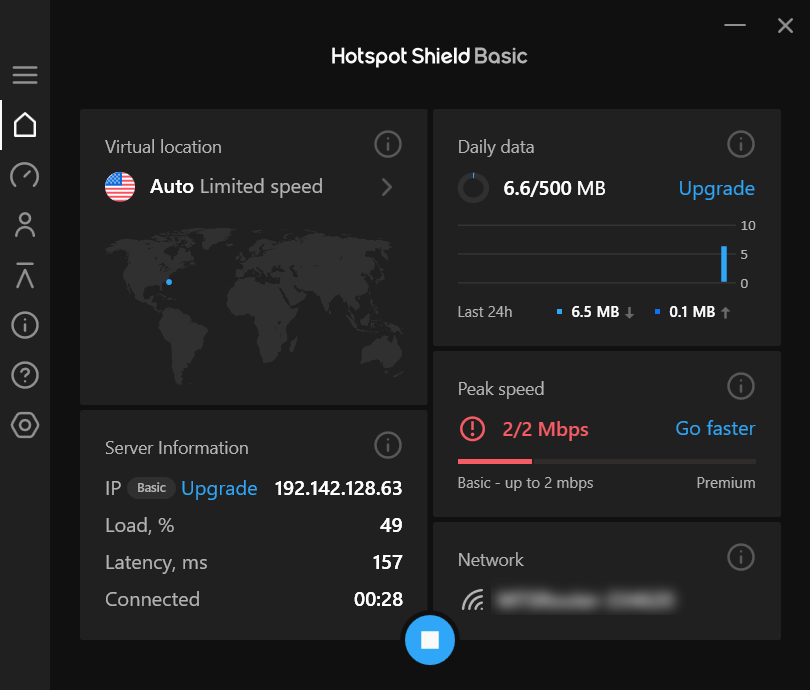This screenshot has height=690, width=810.
Task: Open the hamburger menu in sidebar
Action: (x=25, y=75)
